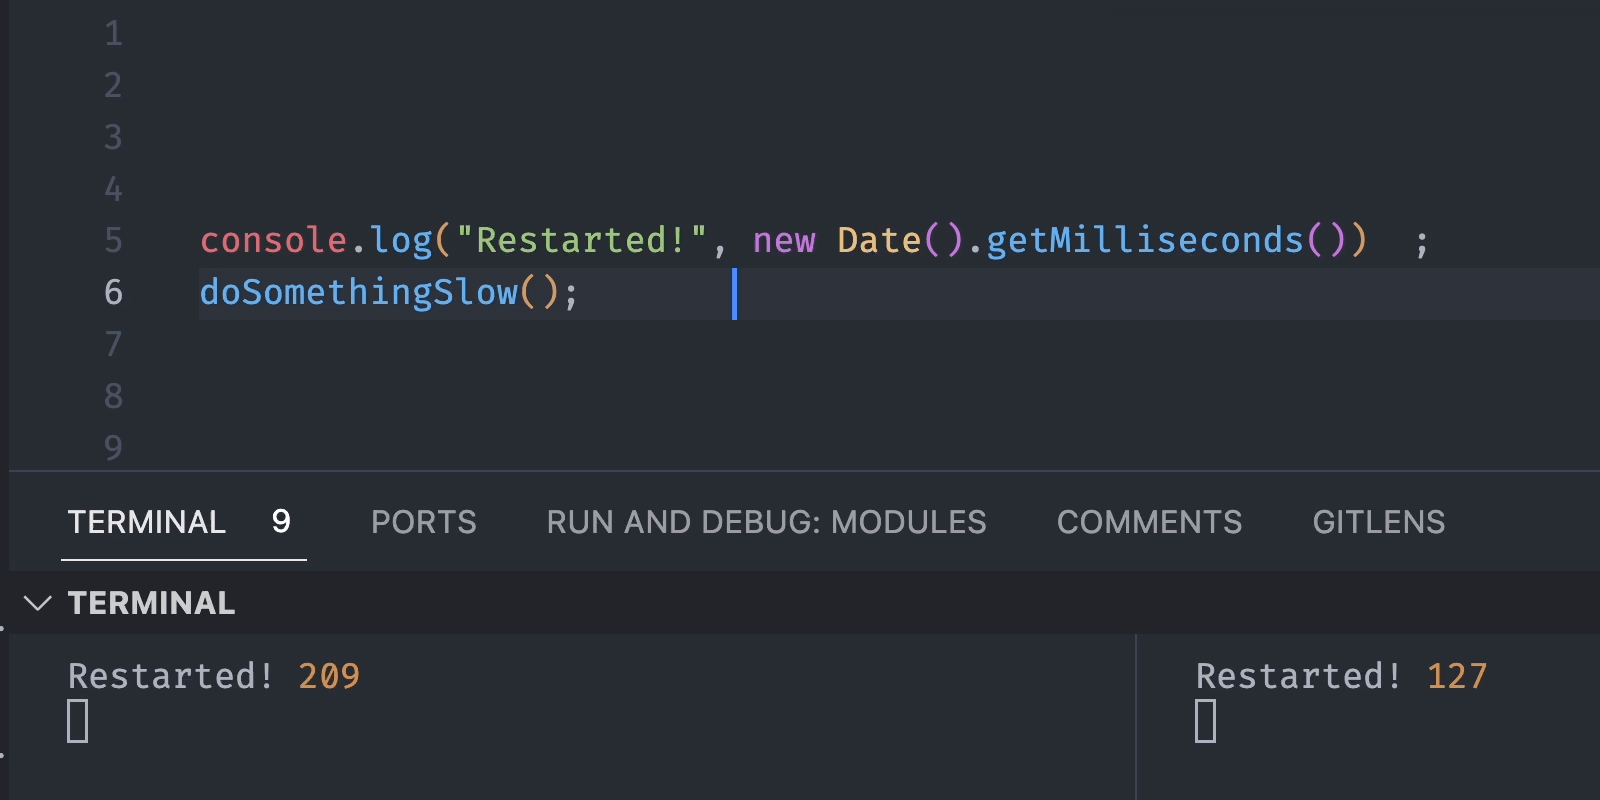Viewport: 1600px width, 800px height.
Task: Open the GITLENS panel tab
Action: click(1378, 522)
